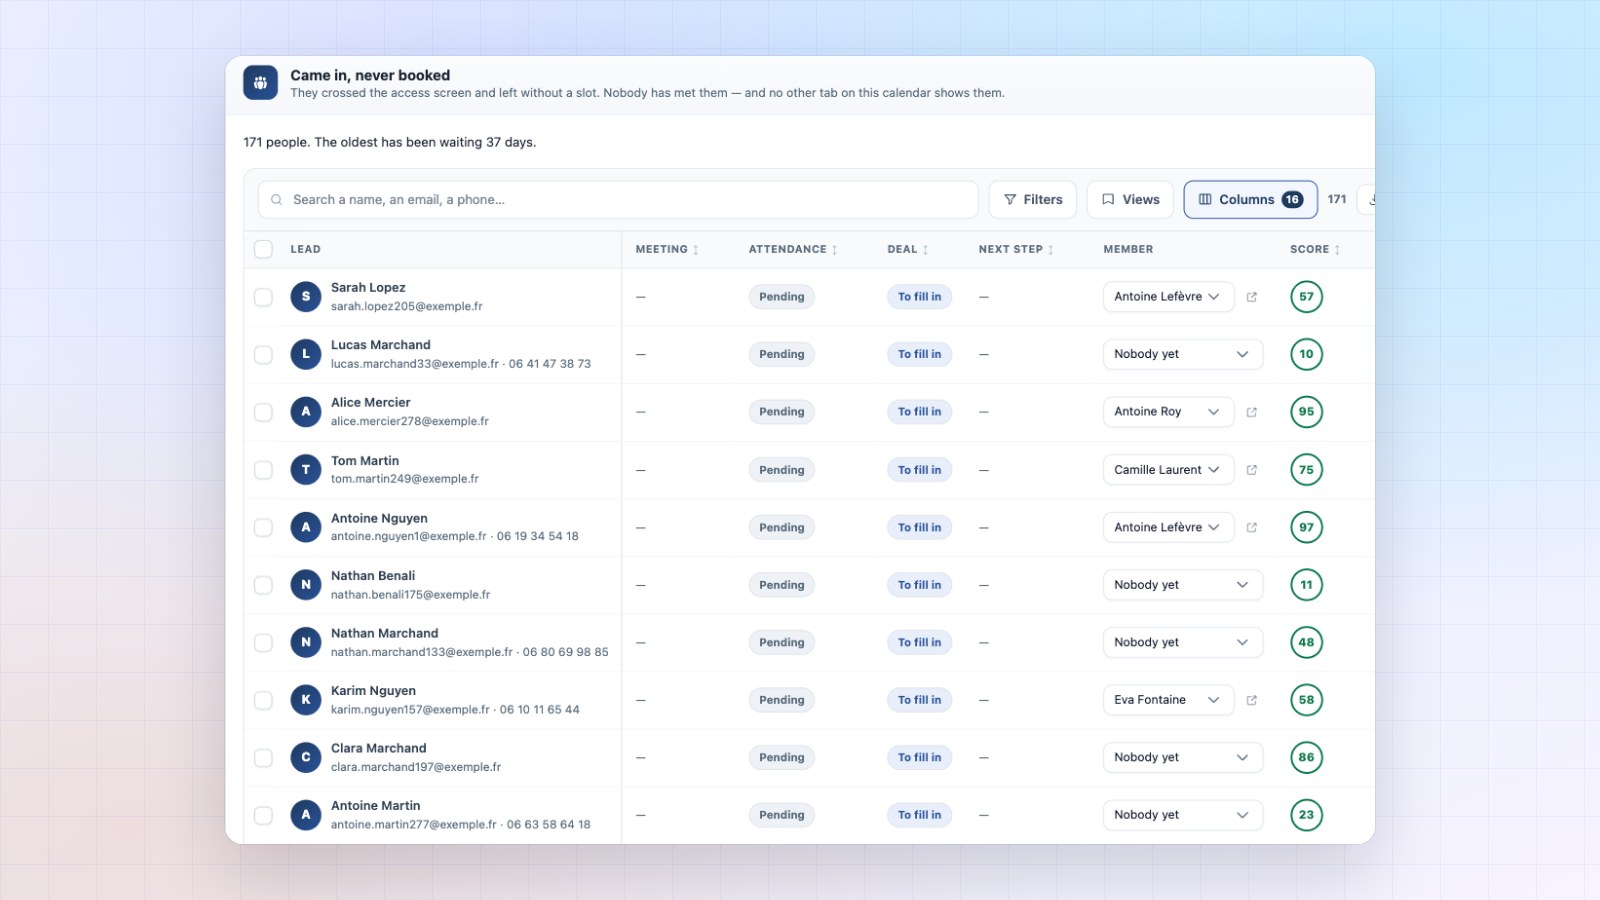Screen dimensions: 1600x900
Task: Click 'To fill in' deal for Clara Marchand
Action: pyautogui.click(x=919, y=758)
